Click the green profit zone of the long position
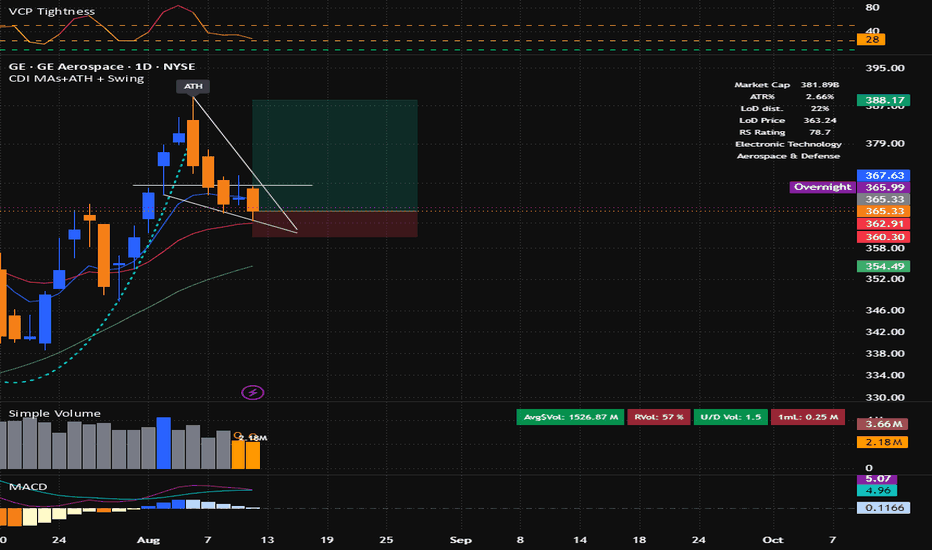 (335, 155)
